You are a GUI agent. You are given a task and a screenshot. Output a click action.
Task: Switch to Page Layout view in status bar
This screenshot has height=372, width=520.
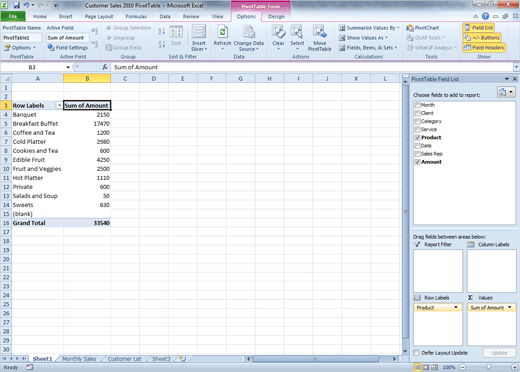click(426, 367)
